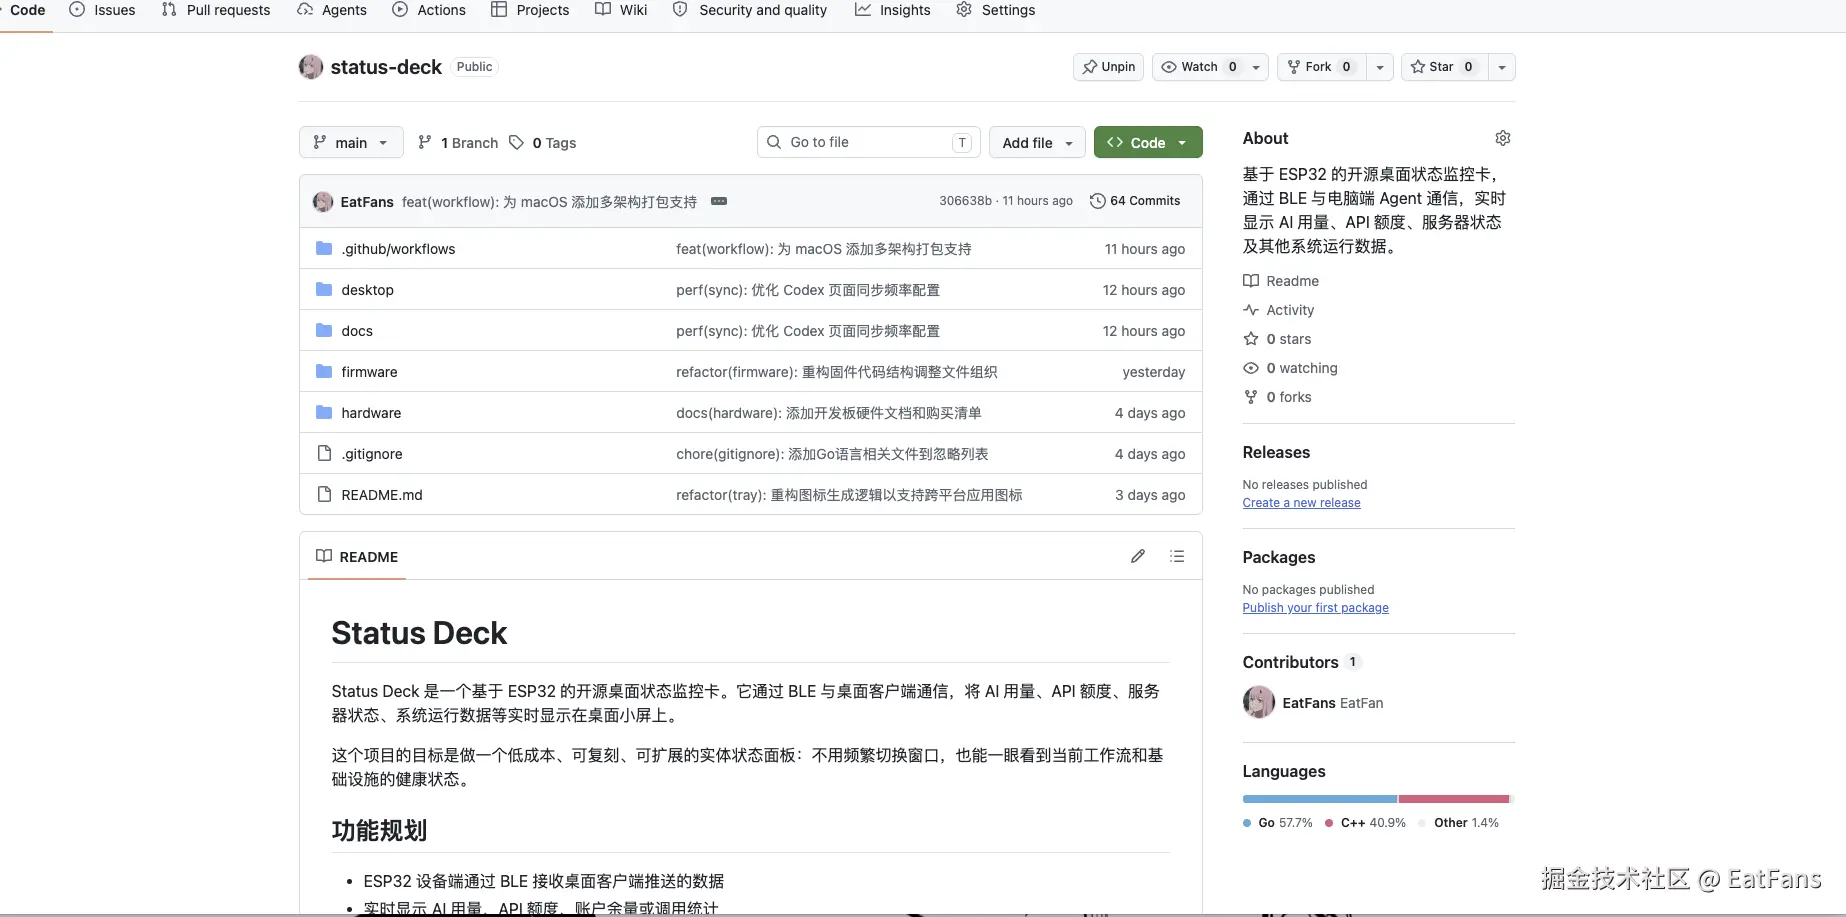
Task: Open the repository Settings tab
Action: pos(996,10)
